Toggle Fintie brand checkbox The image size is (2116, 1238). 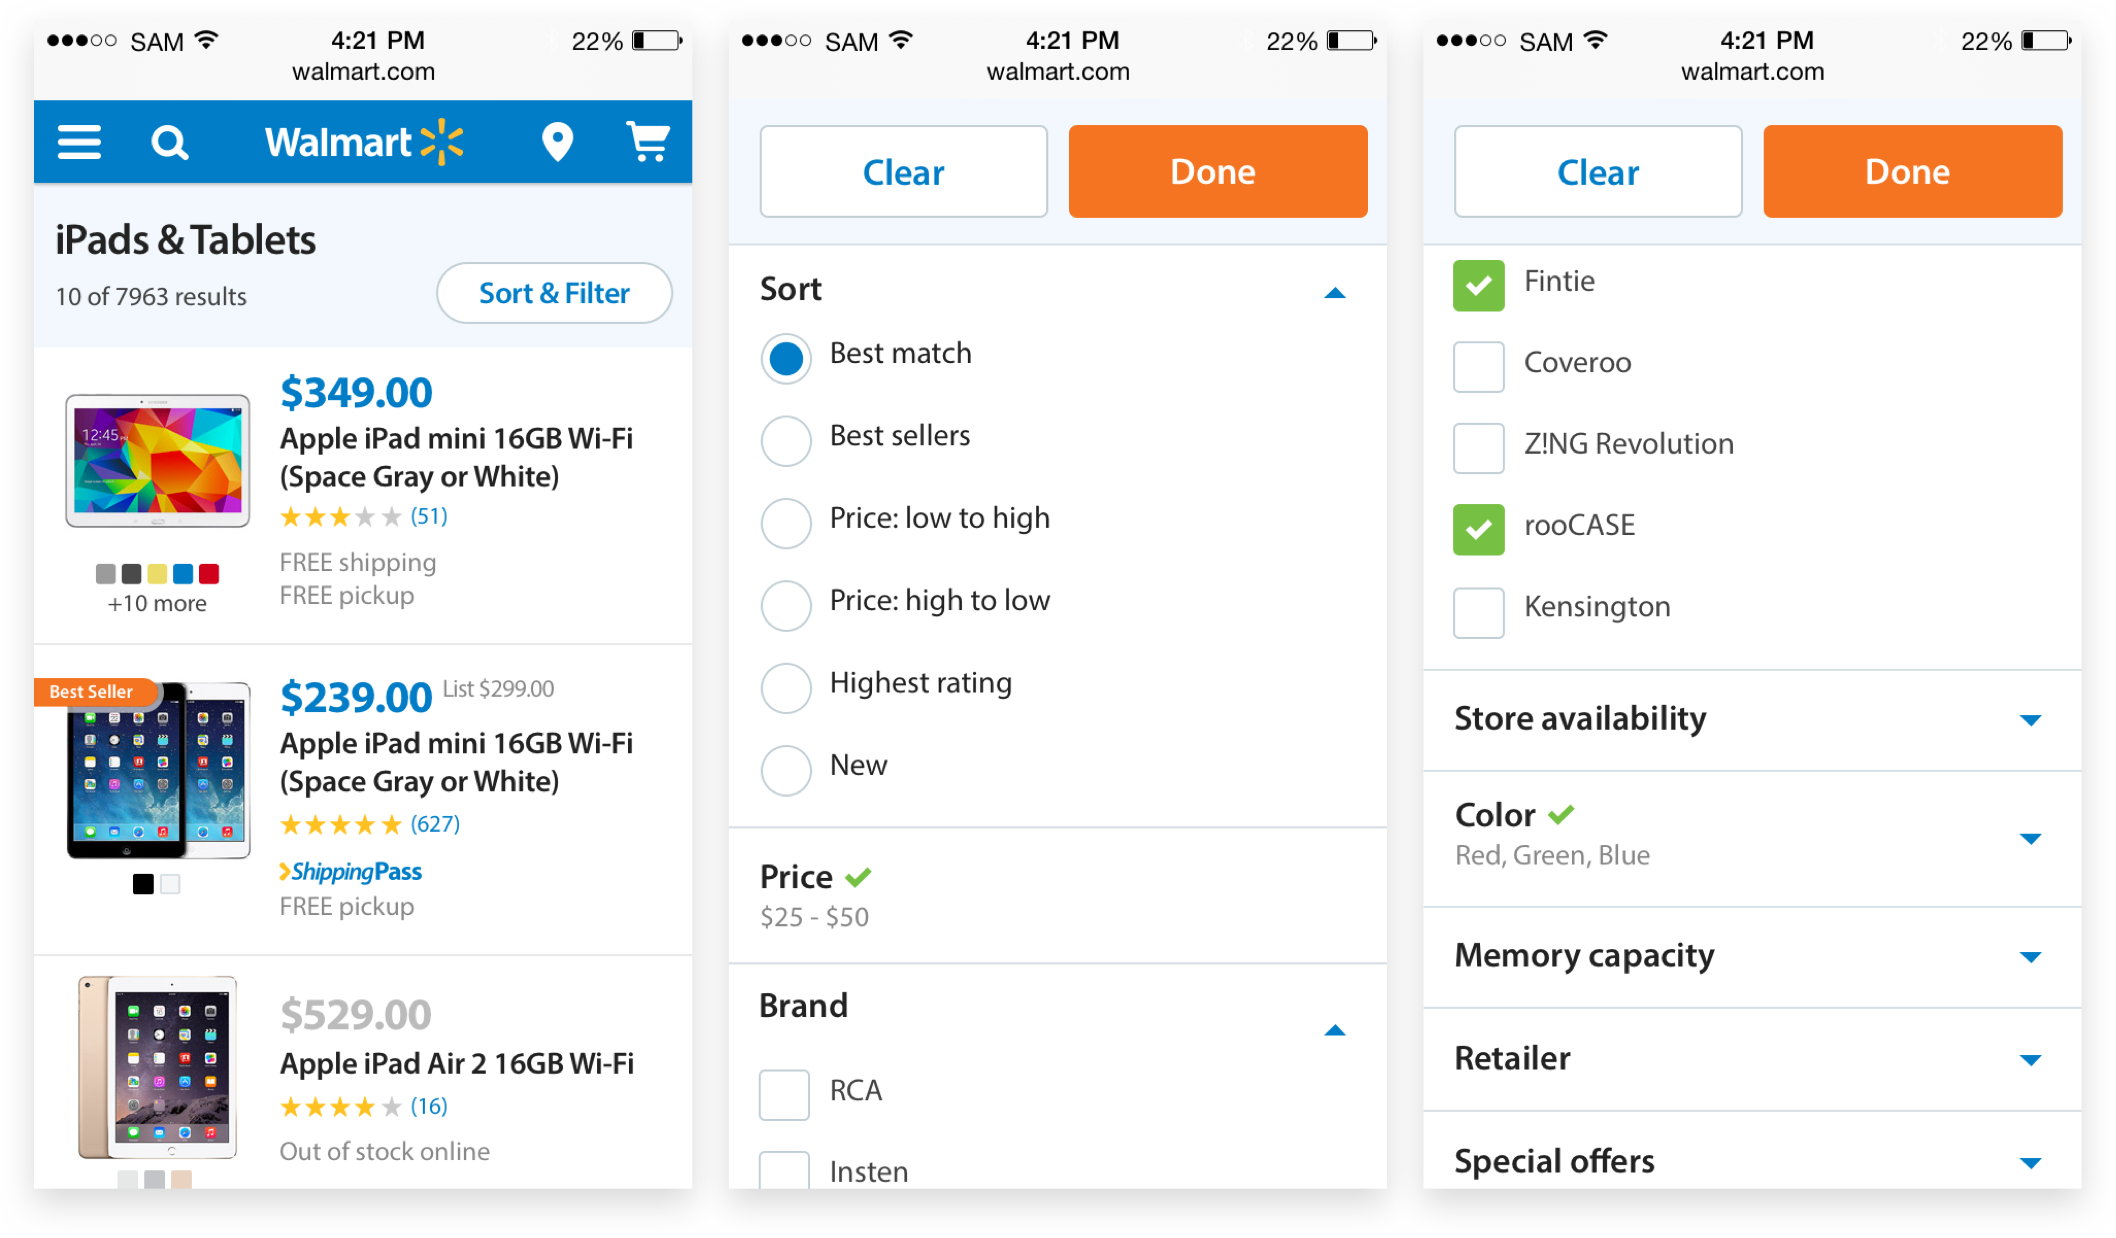(1478, 284)
